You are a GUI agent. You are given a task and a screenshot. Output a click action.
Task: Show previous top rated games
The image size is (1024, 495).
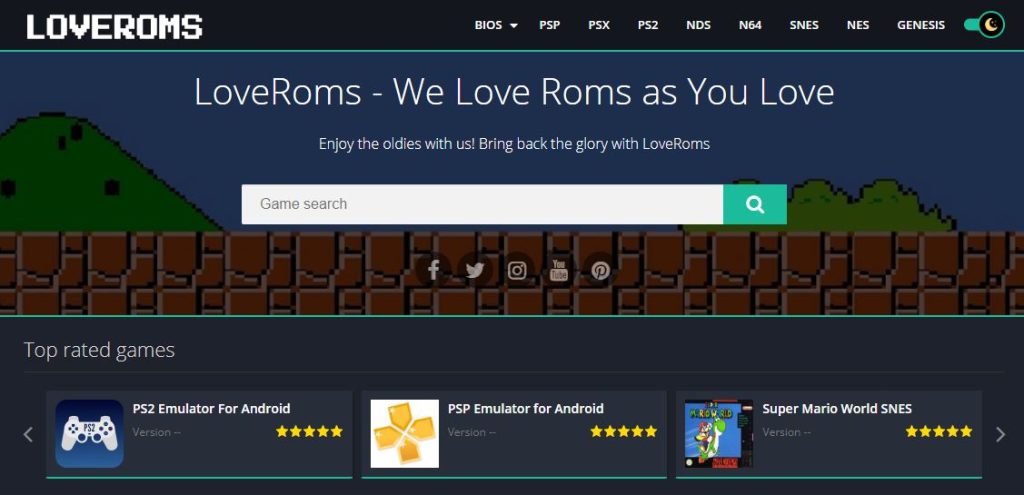28,434
